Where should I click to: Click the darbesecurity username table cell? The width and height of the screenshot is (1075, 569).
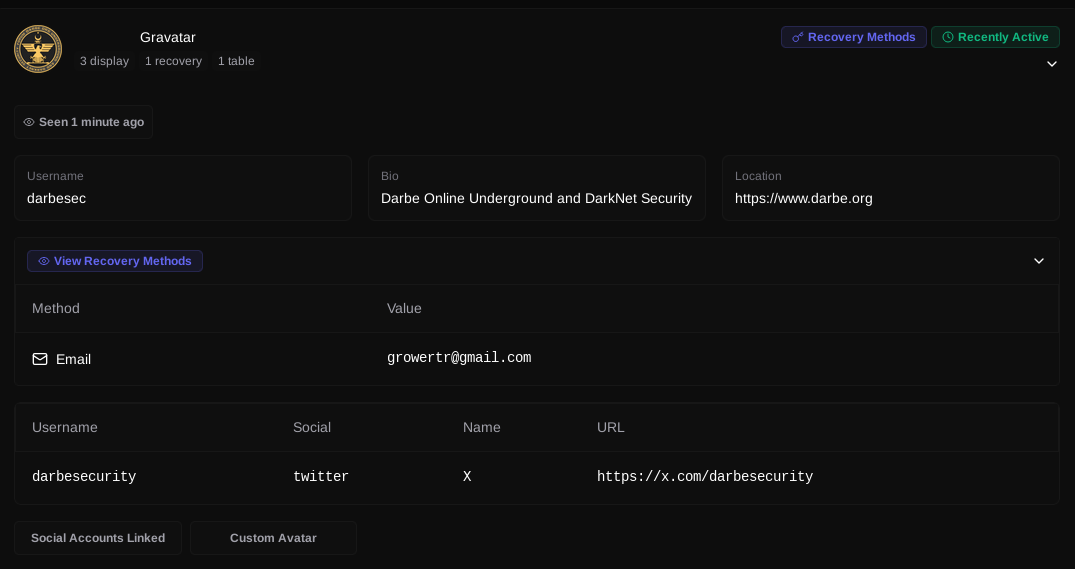pos(84,477)
